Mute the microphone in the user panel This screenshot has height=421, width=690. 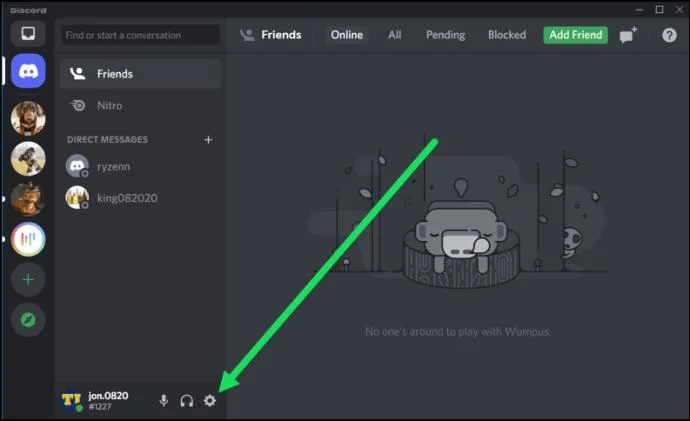164,401
